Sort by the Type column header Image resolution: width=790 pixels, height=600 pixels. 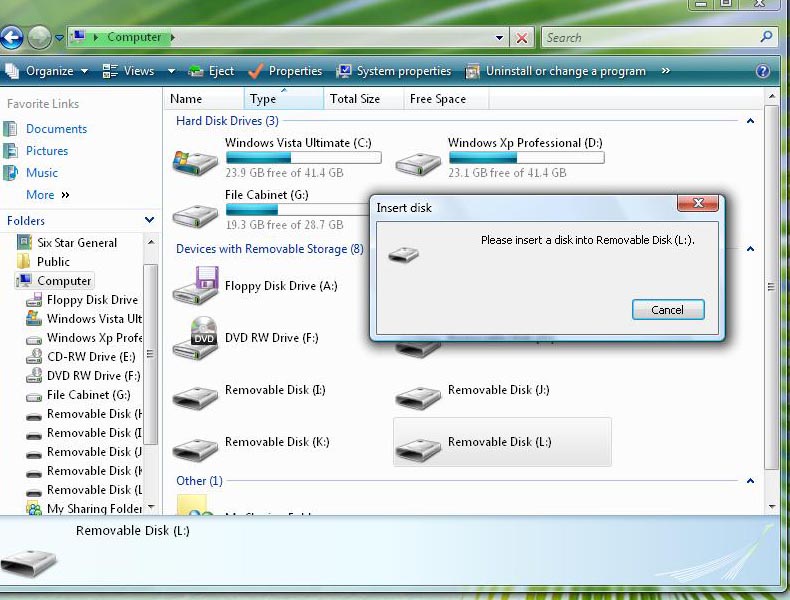[284, 99]
